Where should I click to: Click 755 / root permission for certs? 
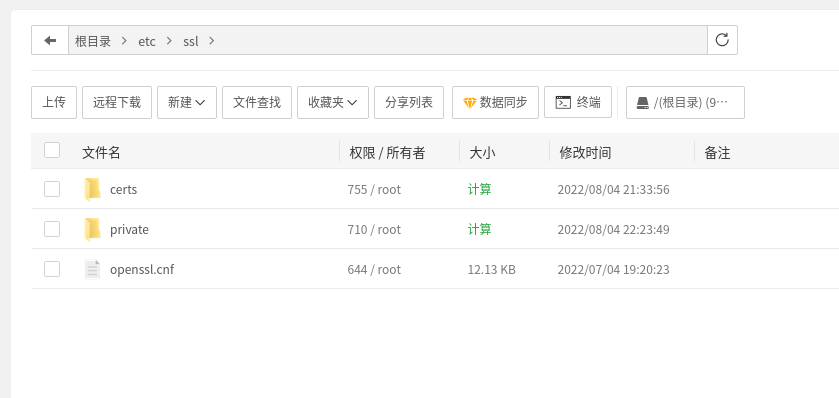tap(374, 189)
